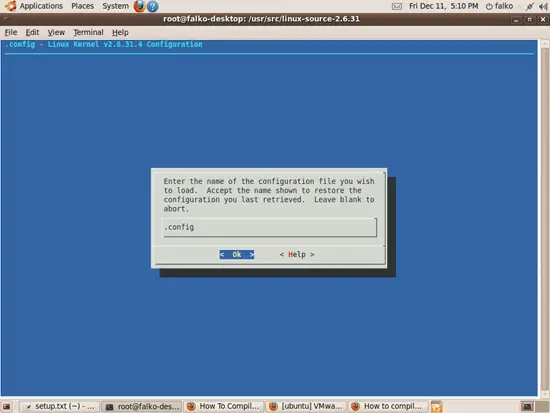Click the .config filename input field
The image size is (550, 413).
pos(269,227)
